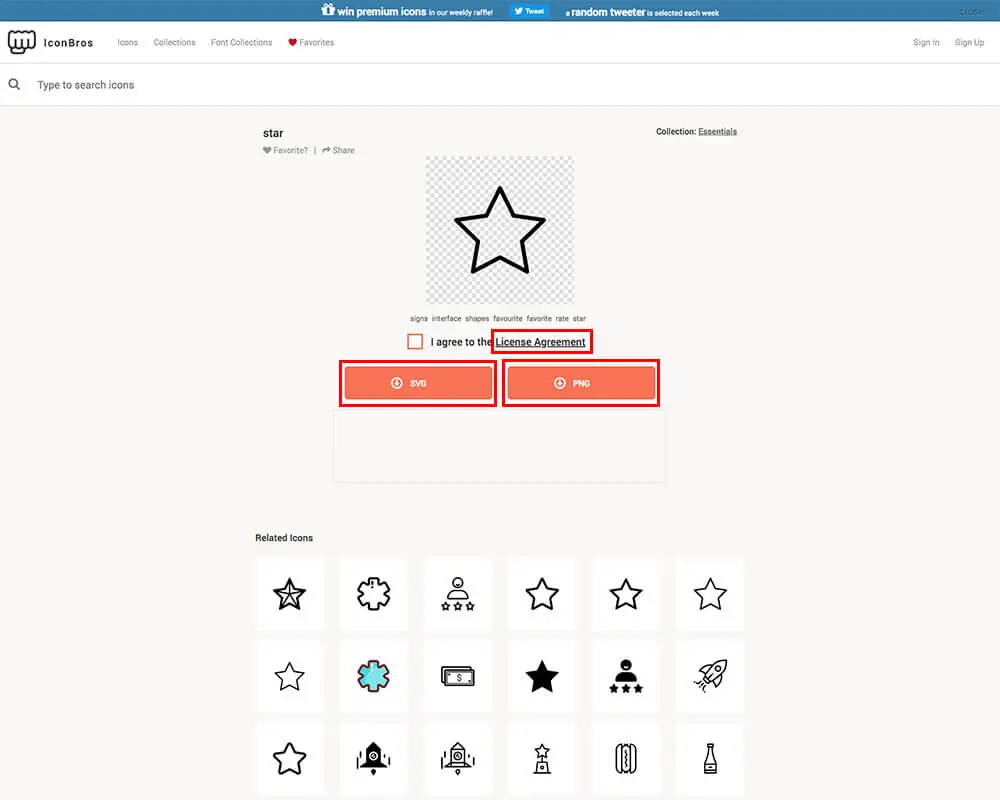
Task: Tick the I agree to license checkbox
Action: click(415, 341)
